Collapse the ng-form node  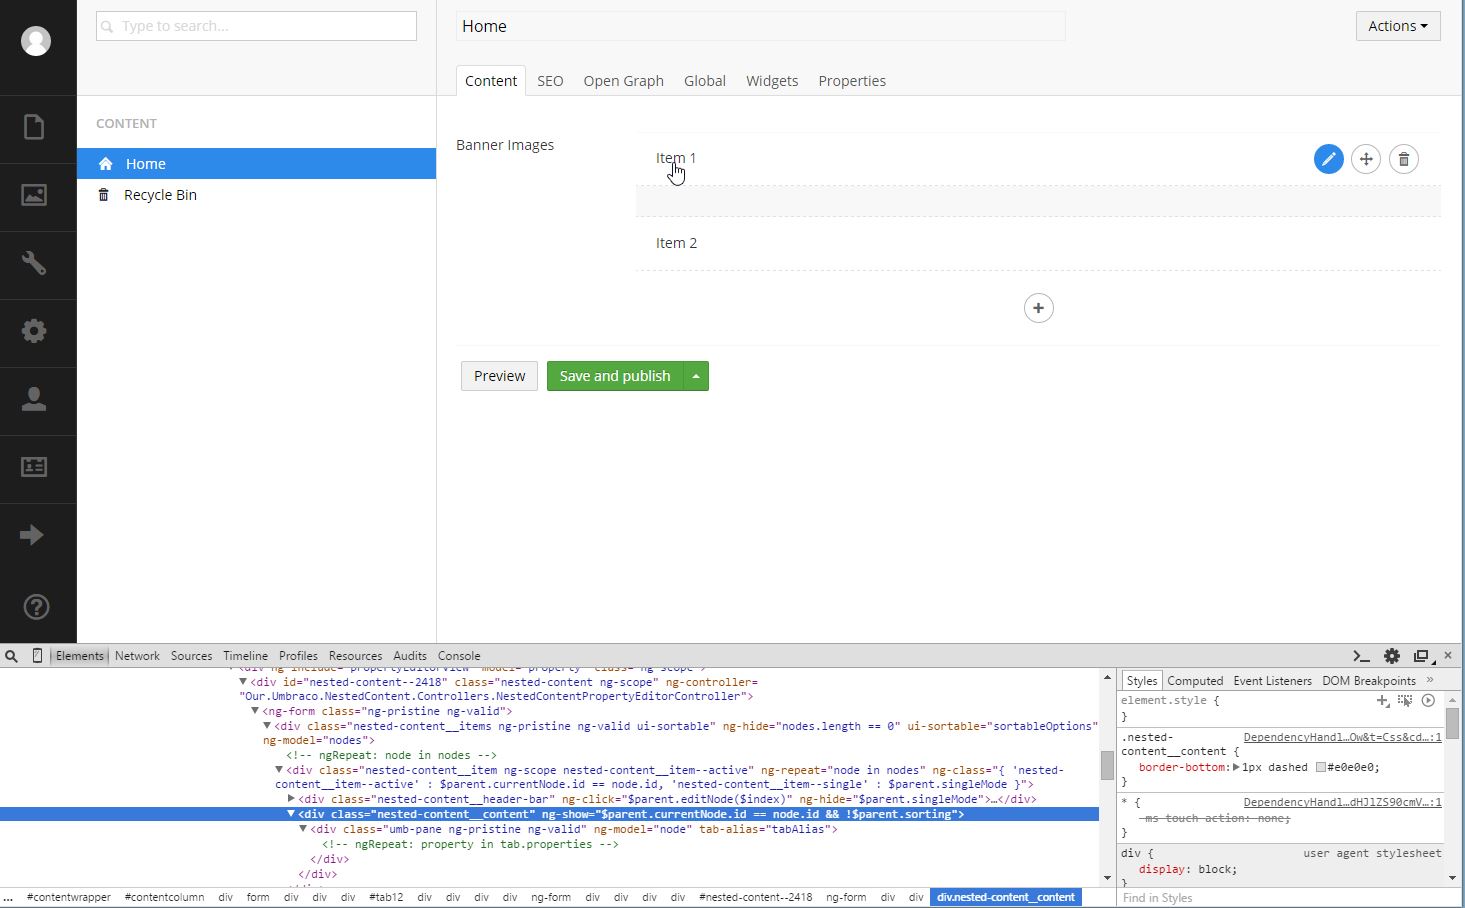pyautogui.click(x=255, y=711)
